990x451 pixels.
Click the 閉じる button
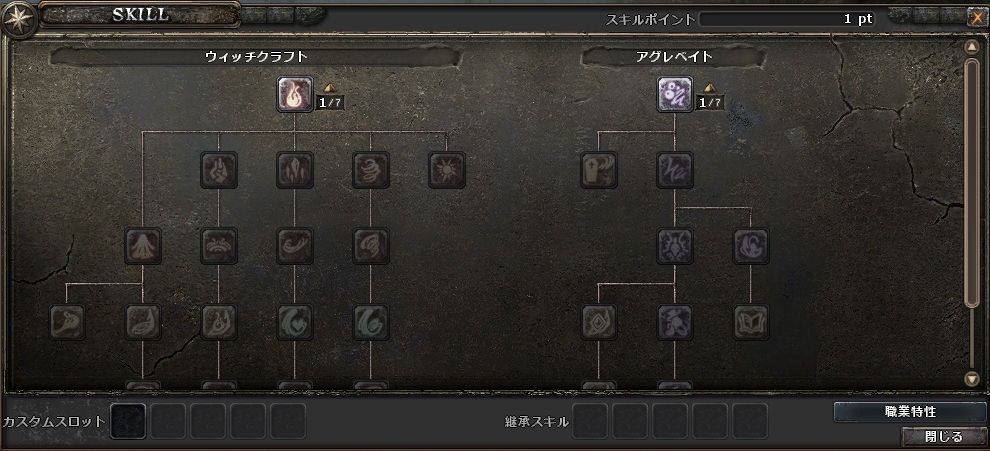tap(944, 436)
